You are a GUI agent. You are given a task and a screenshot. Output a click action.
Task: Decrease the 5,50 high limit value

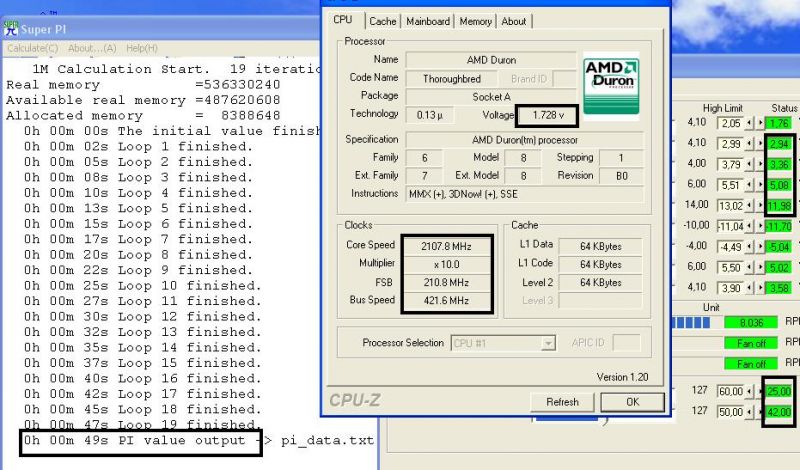[748, 267]
